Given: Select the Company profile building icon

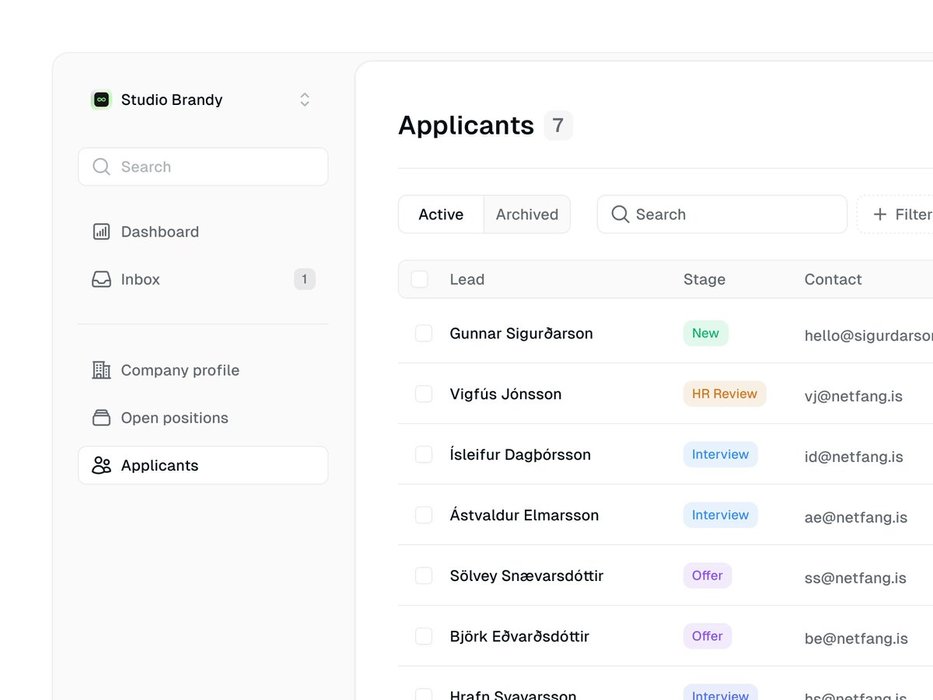Looking at the screenshot, I should coord(101,370).
